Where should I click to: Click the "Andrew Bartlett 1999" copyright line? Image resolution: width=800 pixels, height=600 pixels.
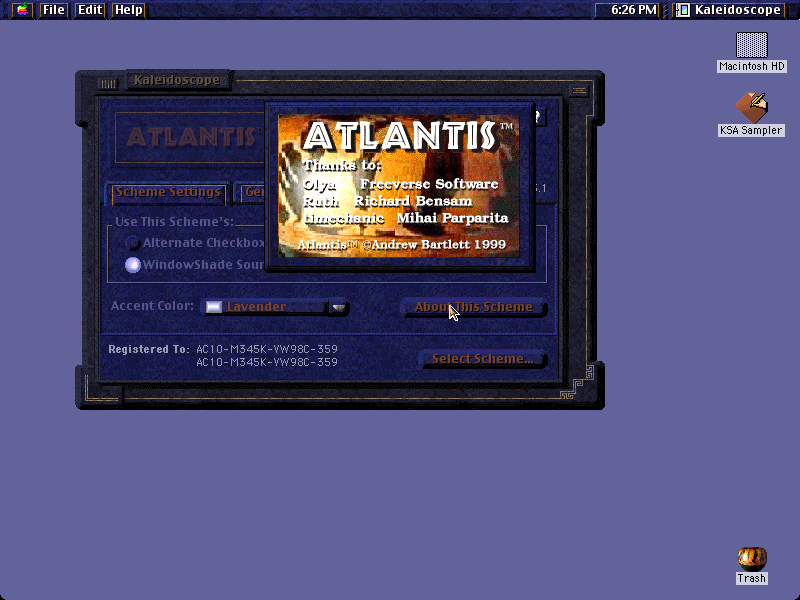[402, 245]
